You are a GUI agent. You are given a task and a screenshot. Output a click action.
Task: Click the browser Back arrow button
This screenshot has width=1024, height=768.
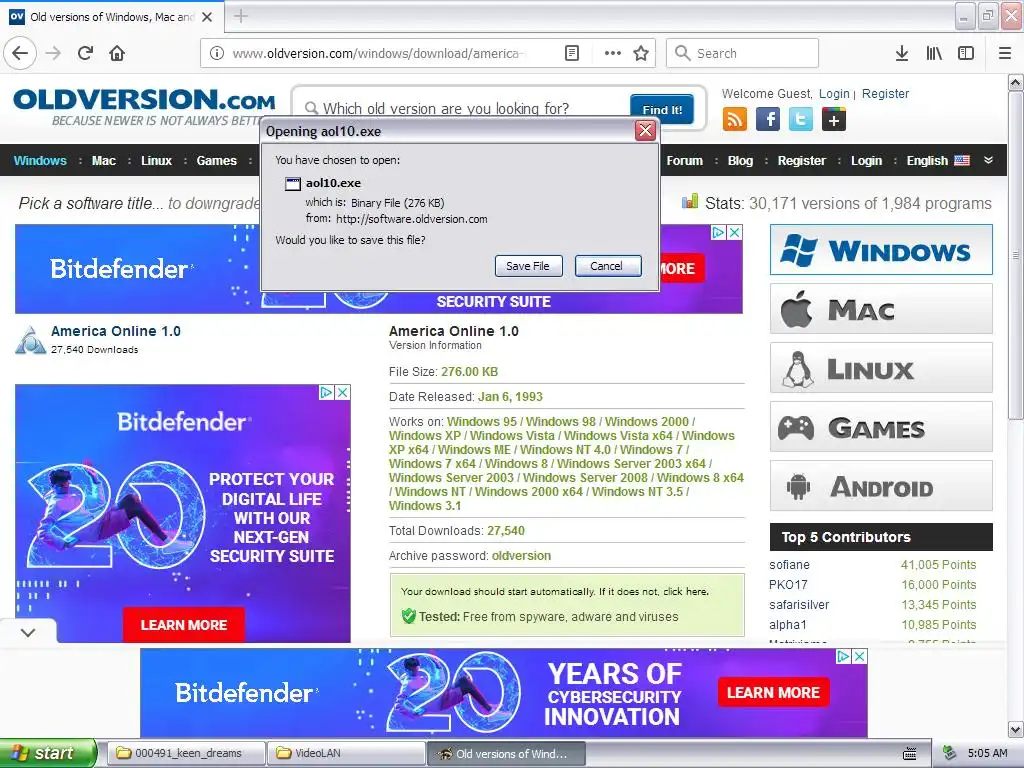pos(20,53)
